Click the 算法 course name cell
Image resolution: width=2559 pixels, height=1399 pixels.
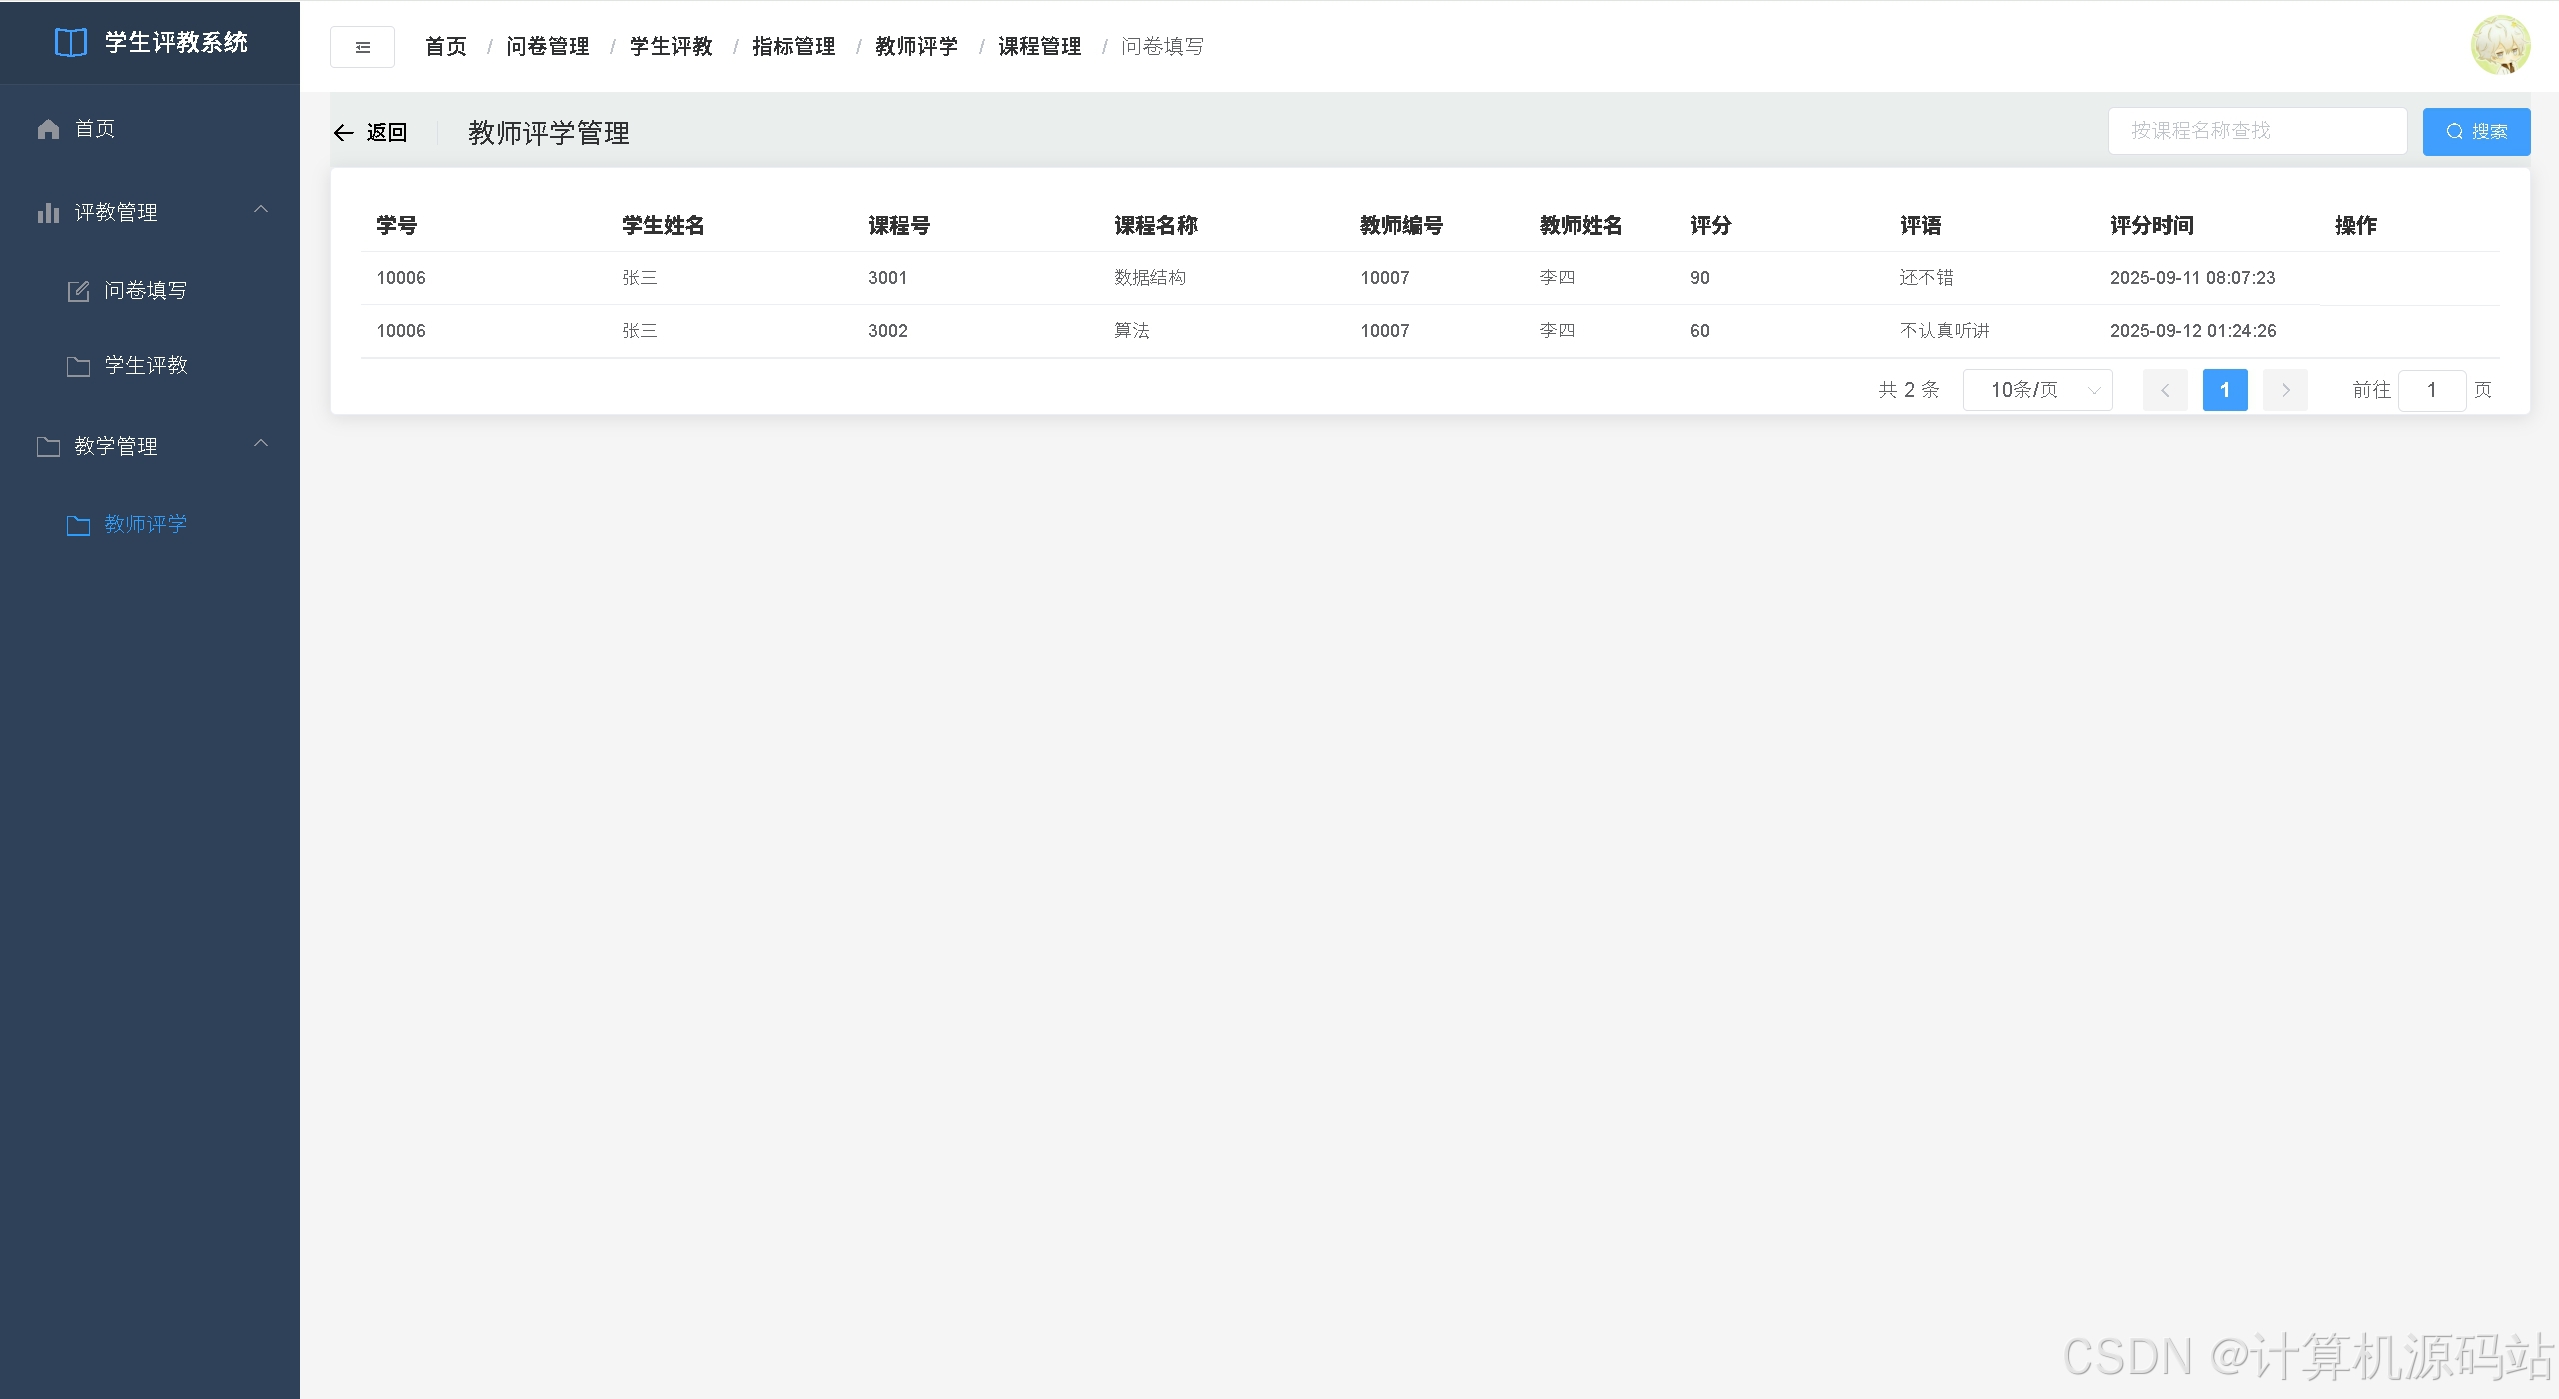(x=1132, y=331)
